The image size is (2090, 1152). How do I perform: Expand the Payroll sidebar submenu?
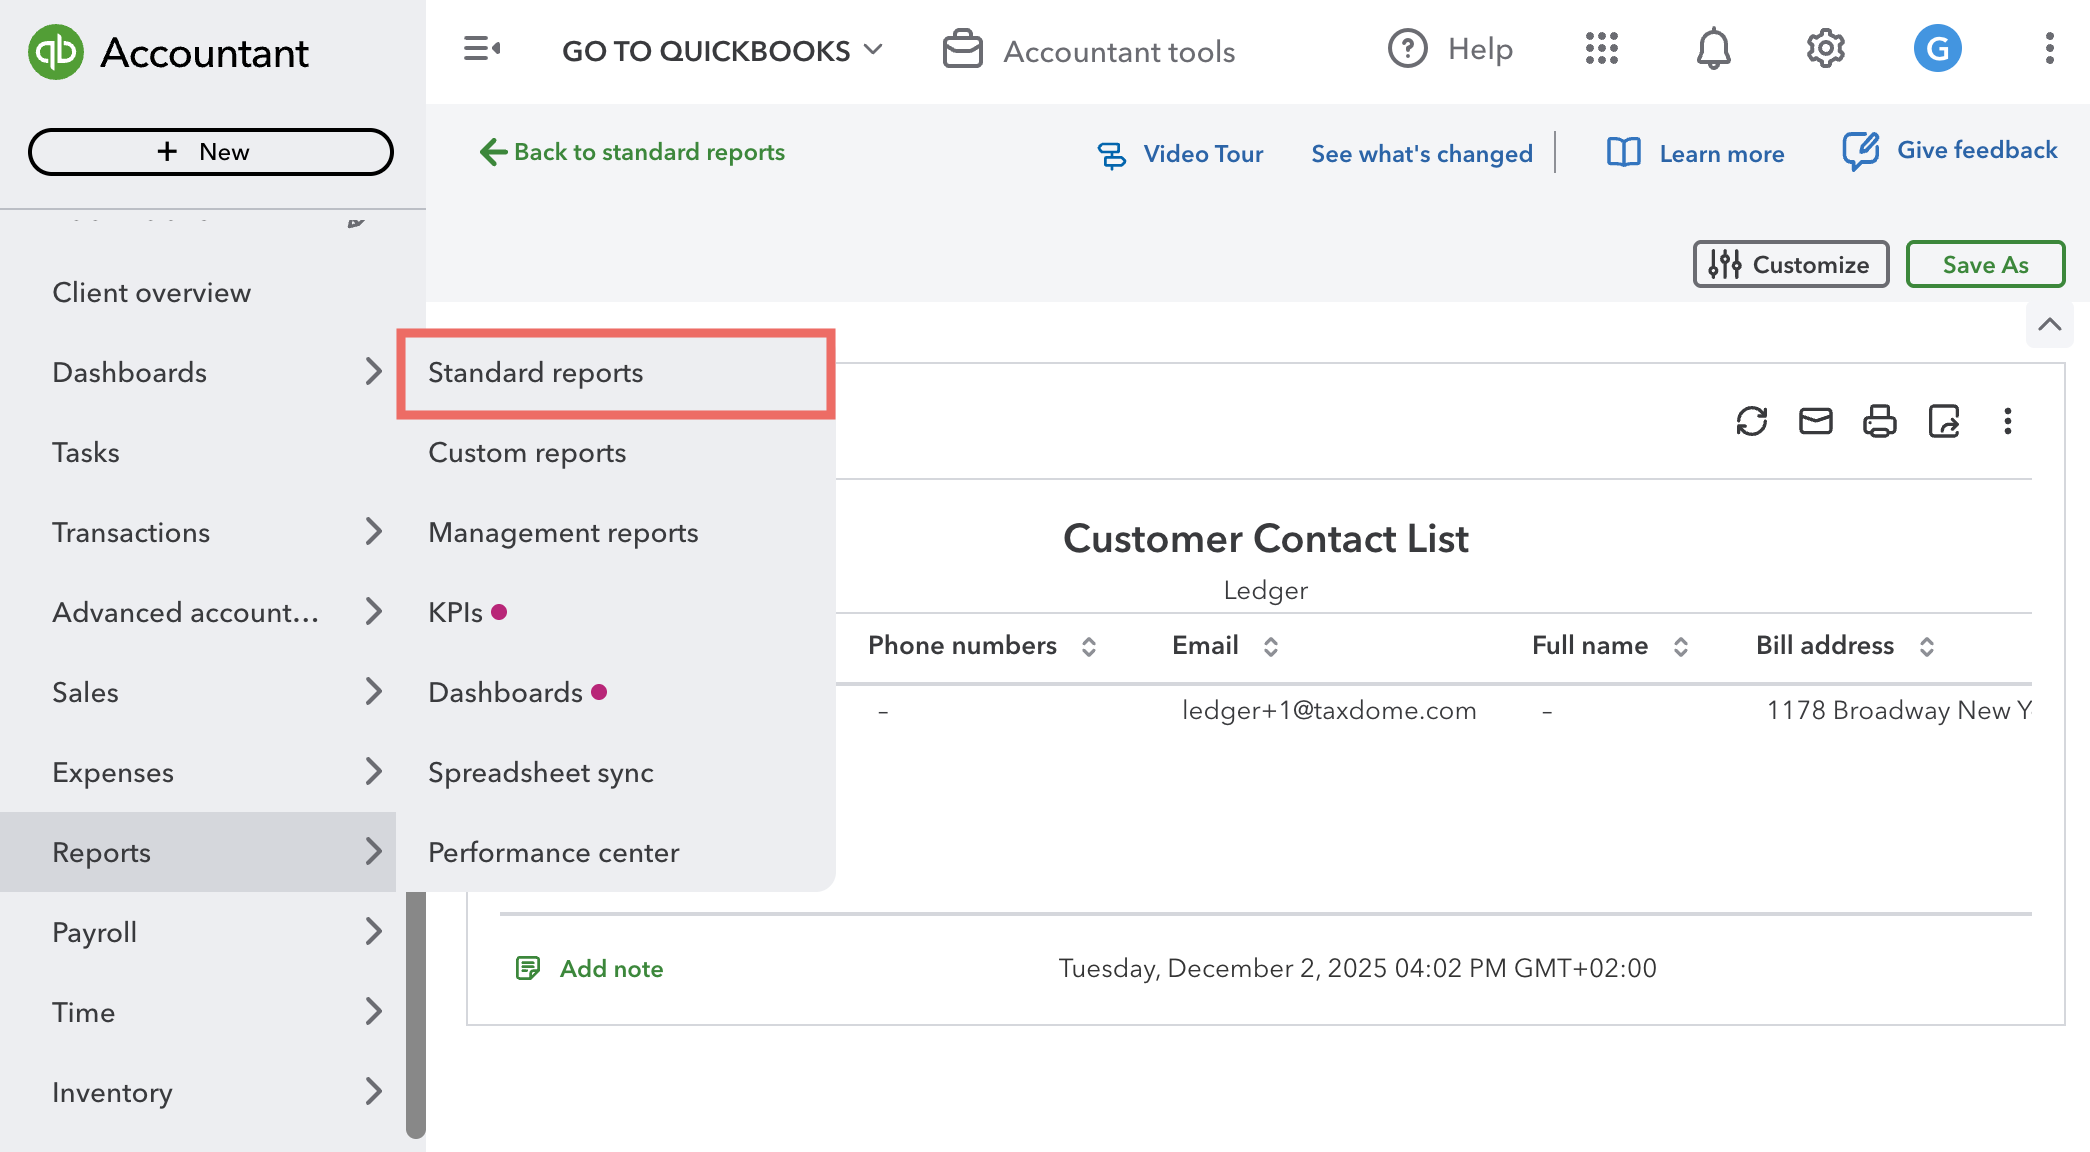(373, 932)
